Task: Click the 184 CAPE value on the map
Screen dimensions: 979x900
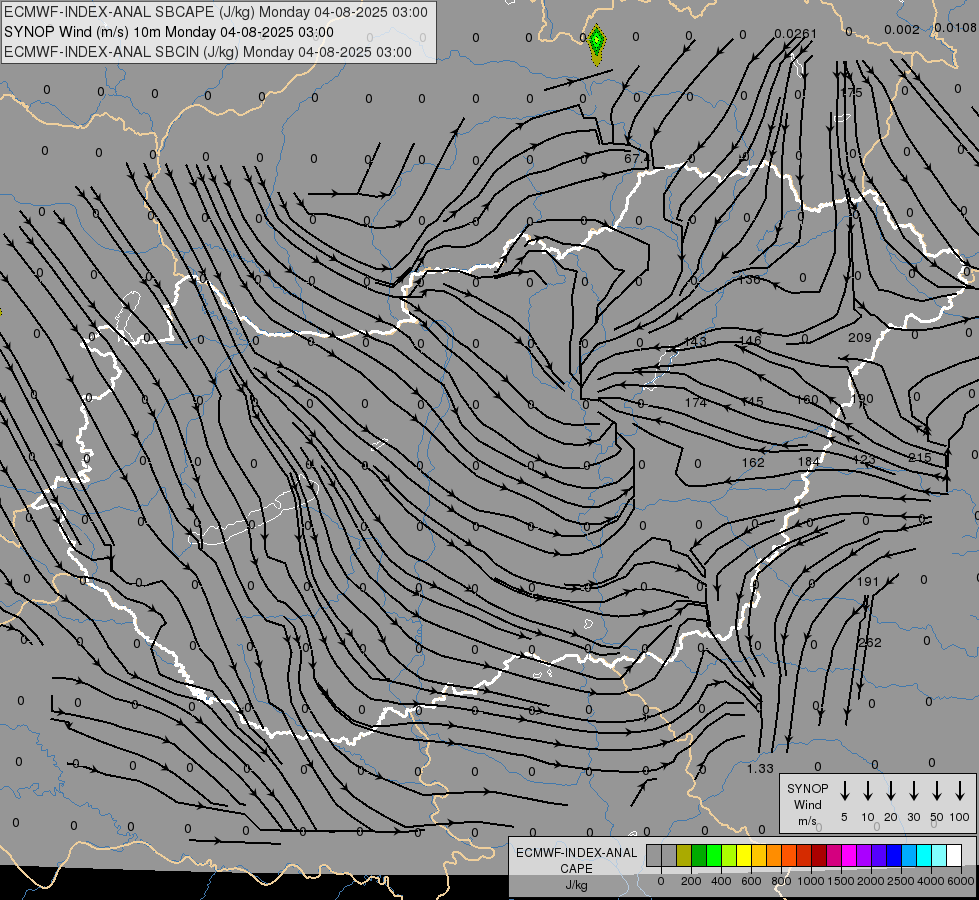Action: point(809,461)
